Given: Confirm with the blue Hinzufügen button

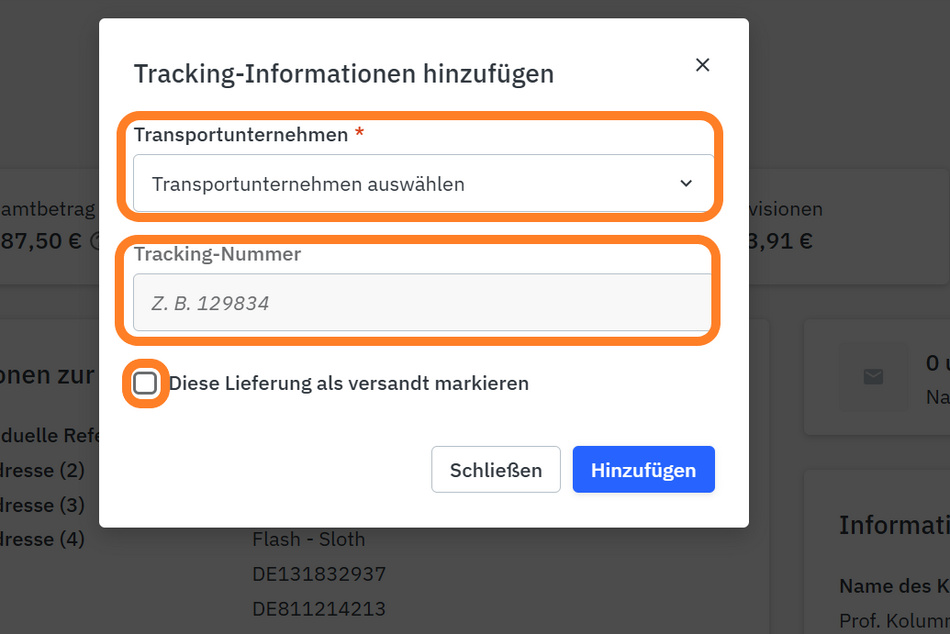Looking at the screenshot, I should 643,470.
